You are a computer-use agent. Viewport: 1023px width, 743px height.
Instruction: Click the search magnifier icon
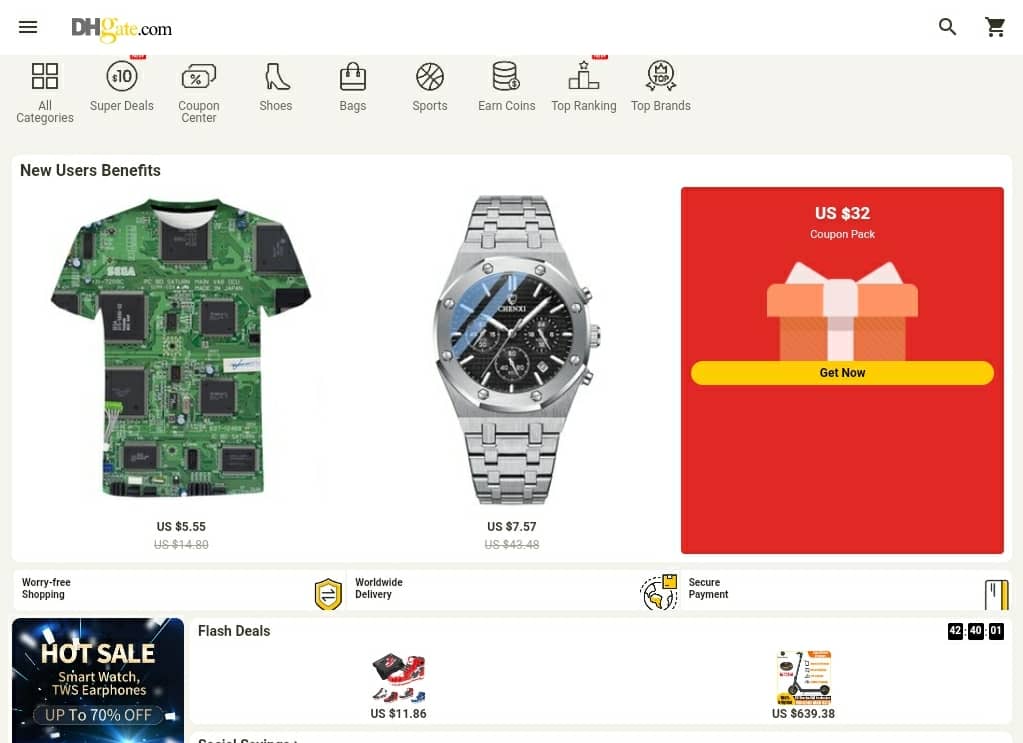tap(947, 27)
